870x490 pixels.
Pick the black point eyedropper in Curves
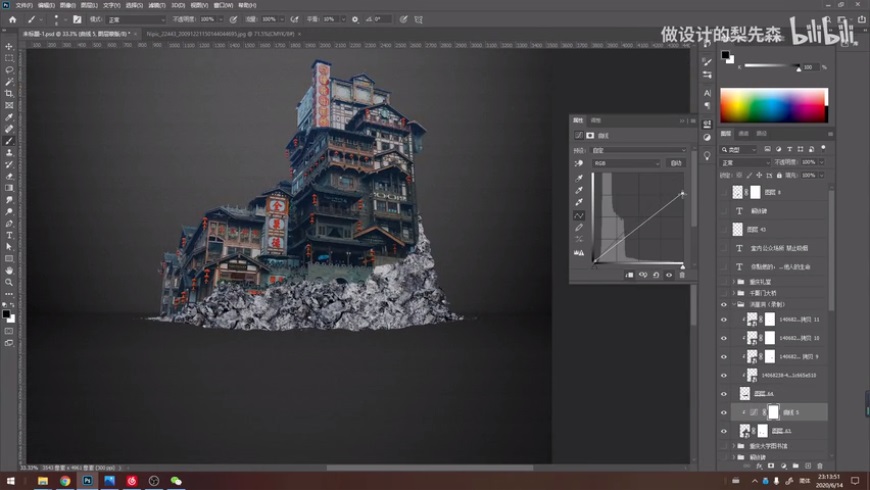tap(579, 178)
